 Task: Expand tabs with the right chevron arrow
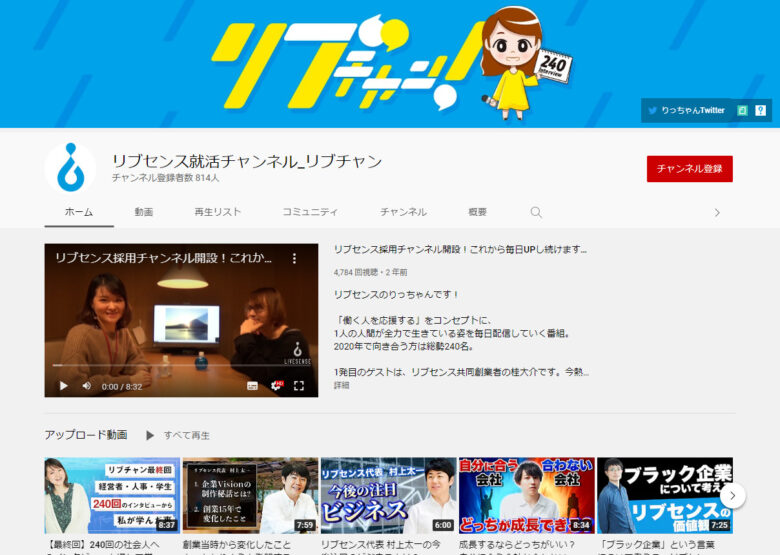(717, 213)
